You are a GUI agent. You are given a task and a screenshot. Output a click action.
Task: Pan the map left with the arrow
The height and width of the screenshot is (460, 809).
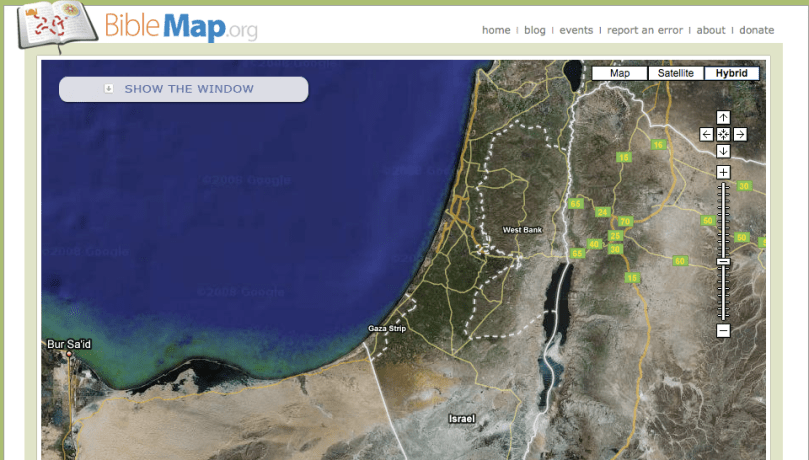pos(706,135)
